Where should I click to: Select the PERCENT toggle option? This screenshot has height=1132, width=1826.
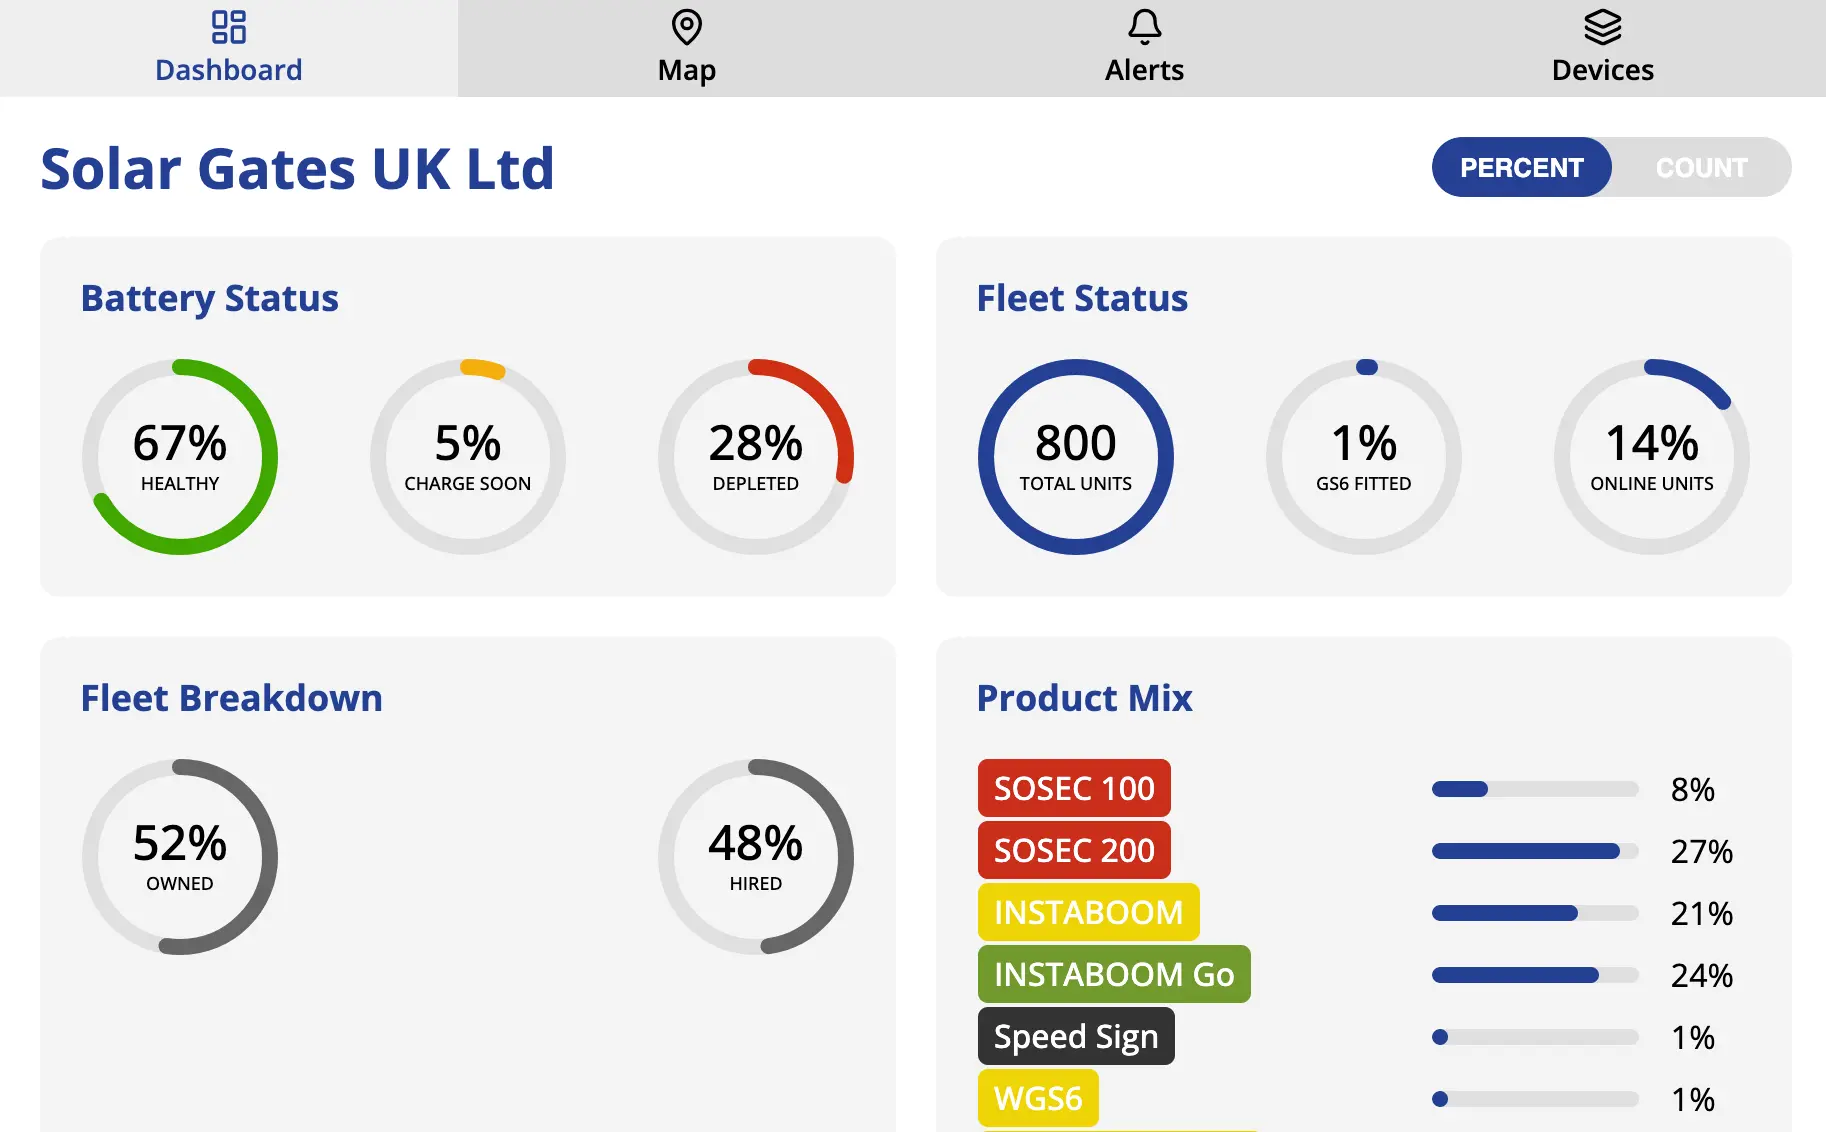click(x=1521, y=168)
